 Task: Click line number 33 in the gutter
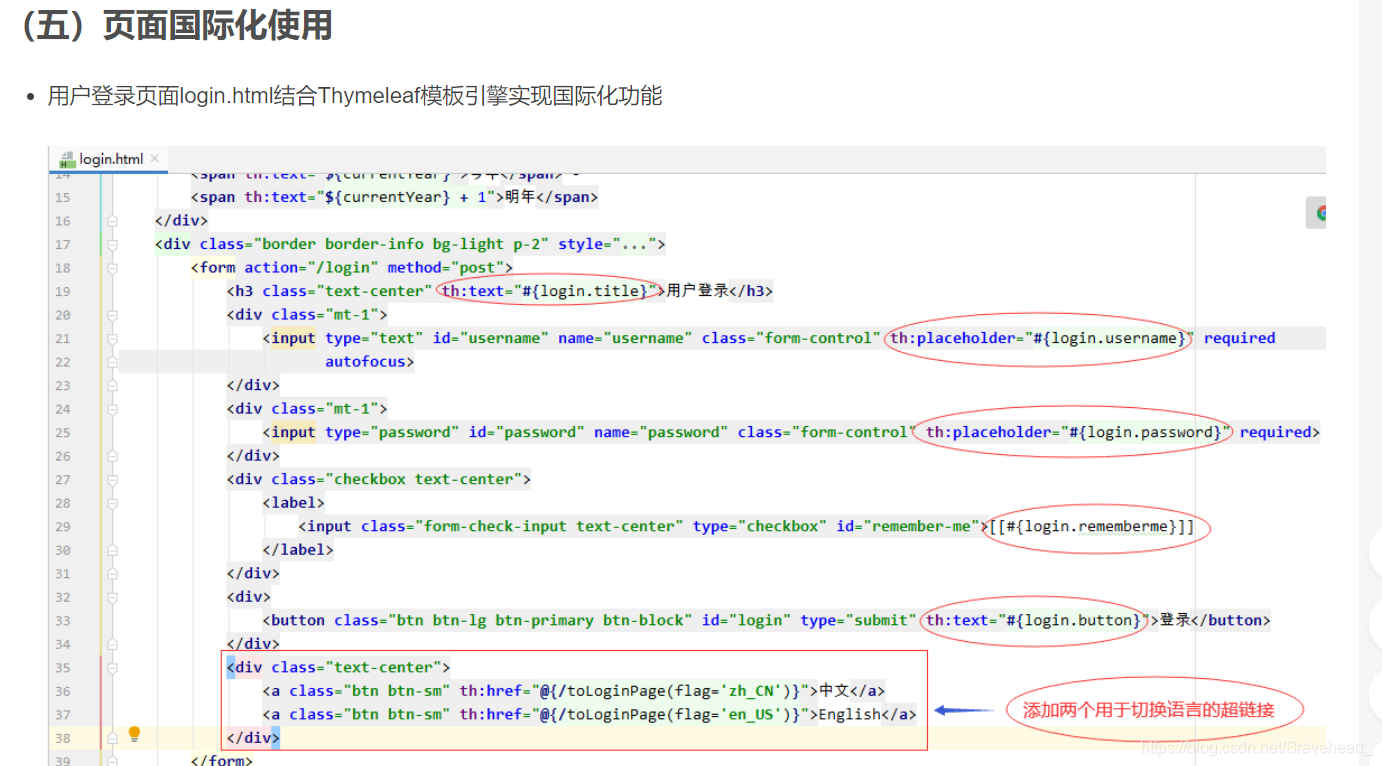click(x=63, y=621)
